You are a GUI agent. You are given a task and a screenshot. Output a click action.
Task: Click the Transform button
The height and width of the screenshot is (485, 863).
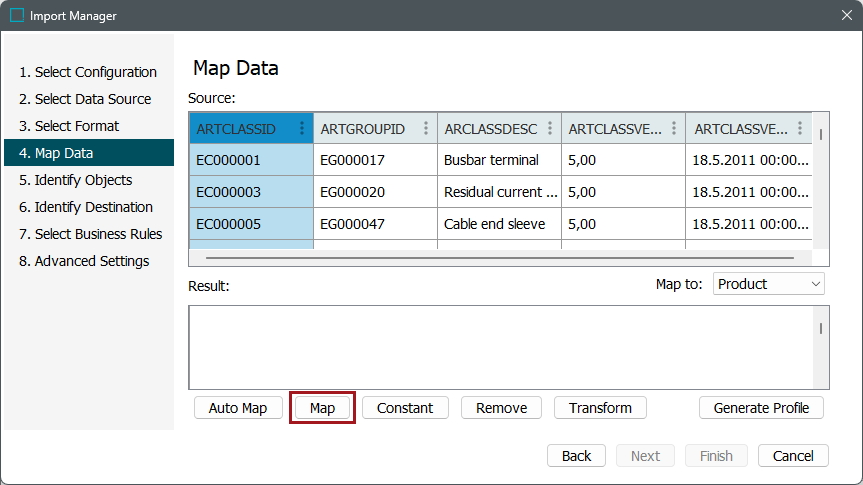[600, 408]
